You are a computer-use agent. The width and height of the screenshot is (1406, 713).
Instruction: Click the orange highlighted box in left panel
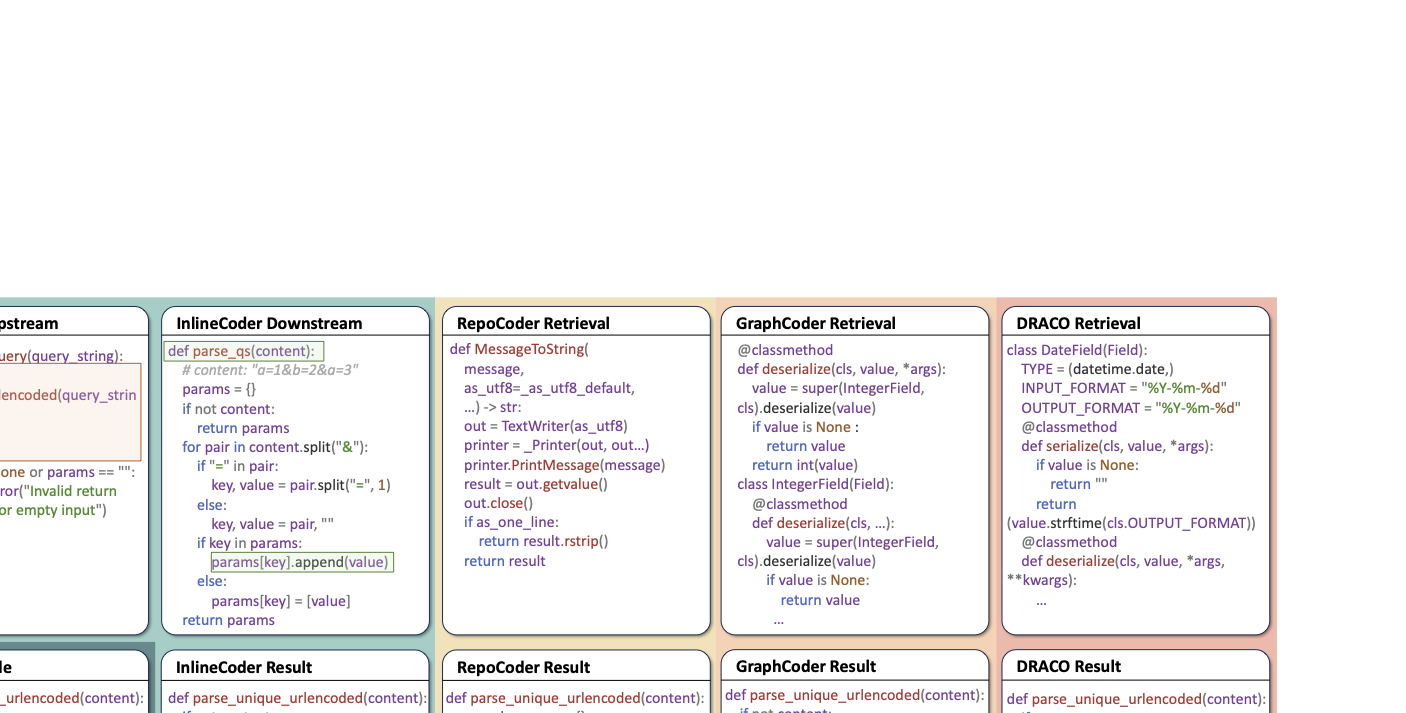(70, 412)
